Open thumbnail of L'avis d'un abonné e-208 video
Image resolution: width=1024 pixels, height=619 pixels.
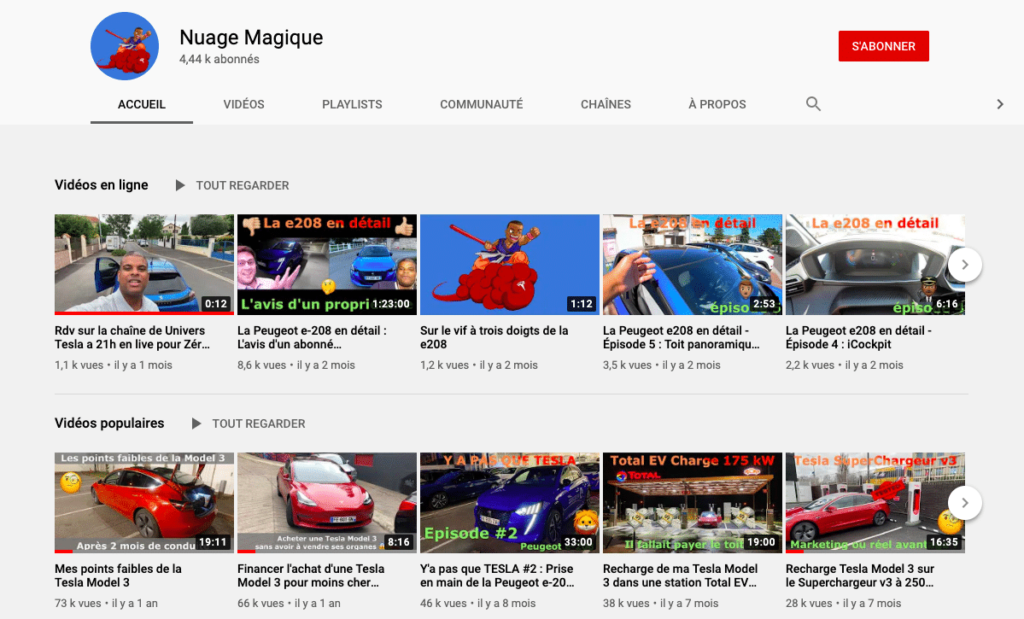point(327,264)
